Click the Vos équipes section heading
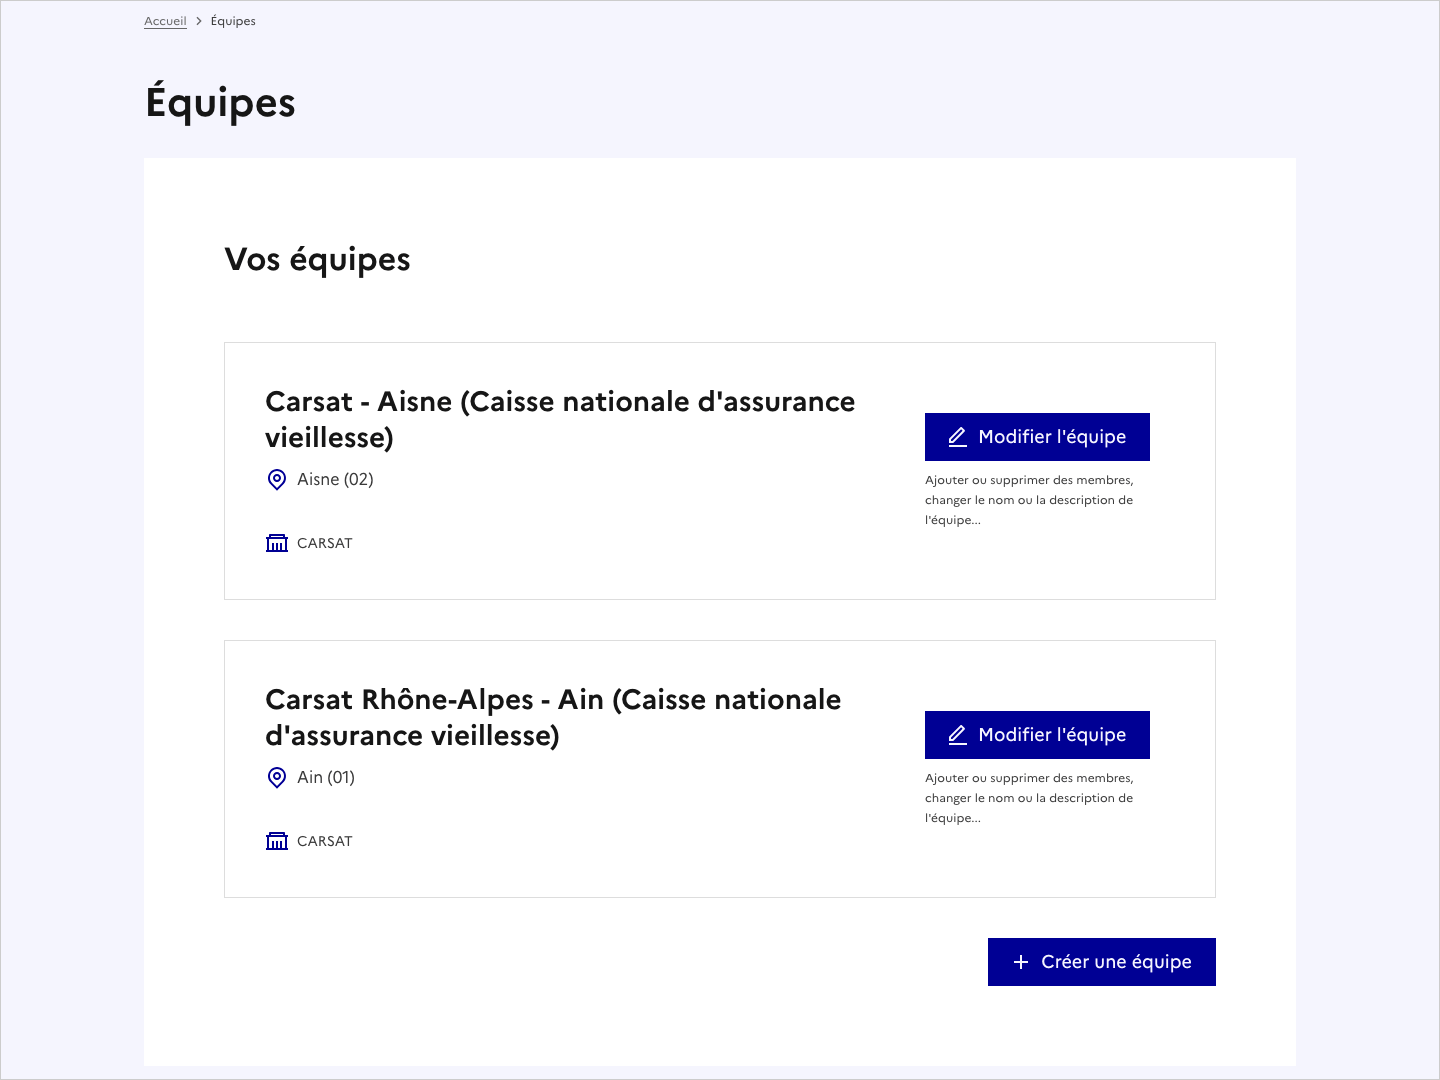The height and width of the screenshot is (1080, 1440). point(319,259)
